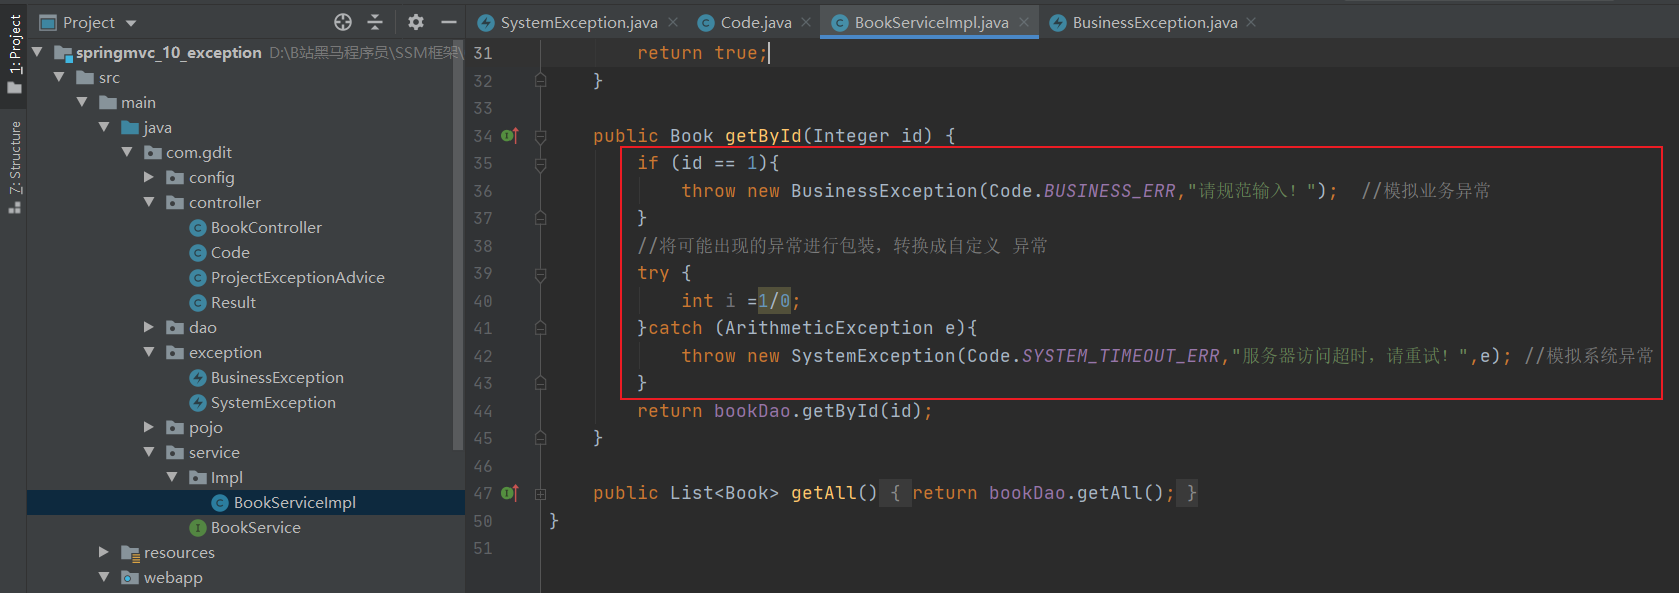Screen dimensions: 1679x593
Task: Expand folded getAll method at line 47
Action: point(540,493)
